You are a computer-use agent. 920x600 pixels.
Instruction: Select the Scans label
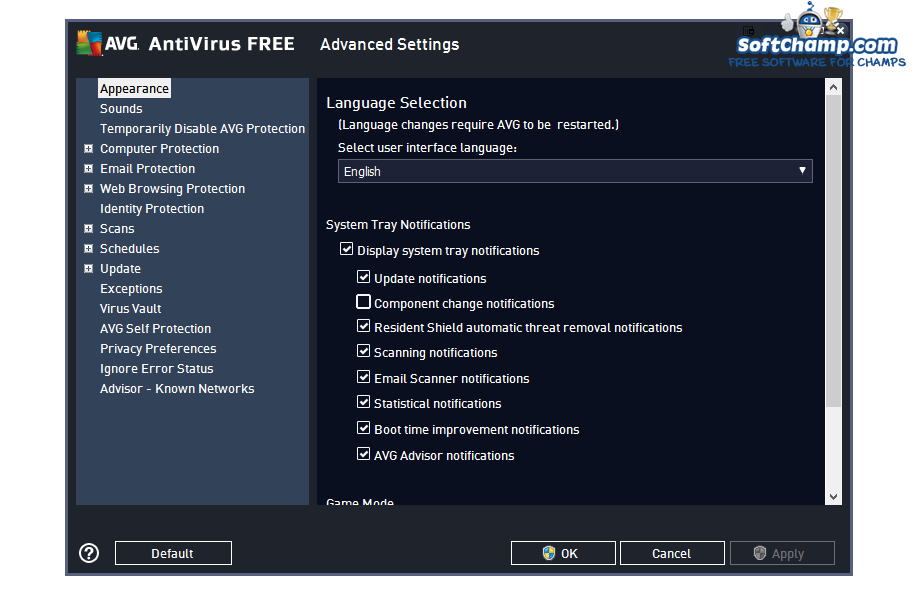[x=117, y=229]
